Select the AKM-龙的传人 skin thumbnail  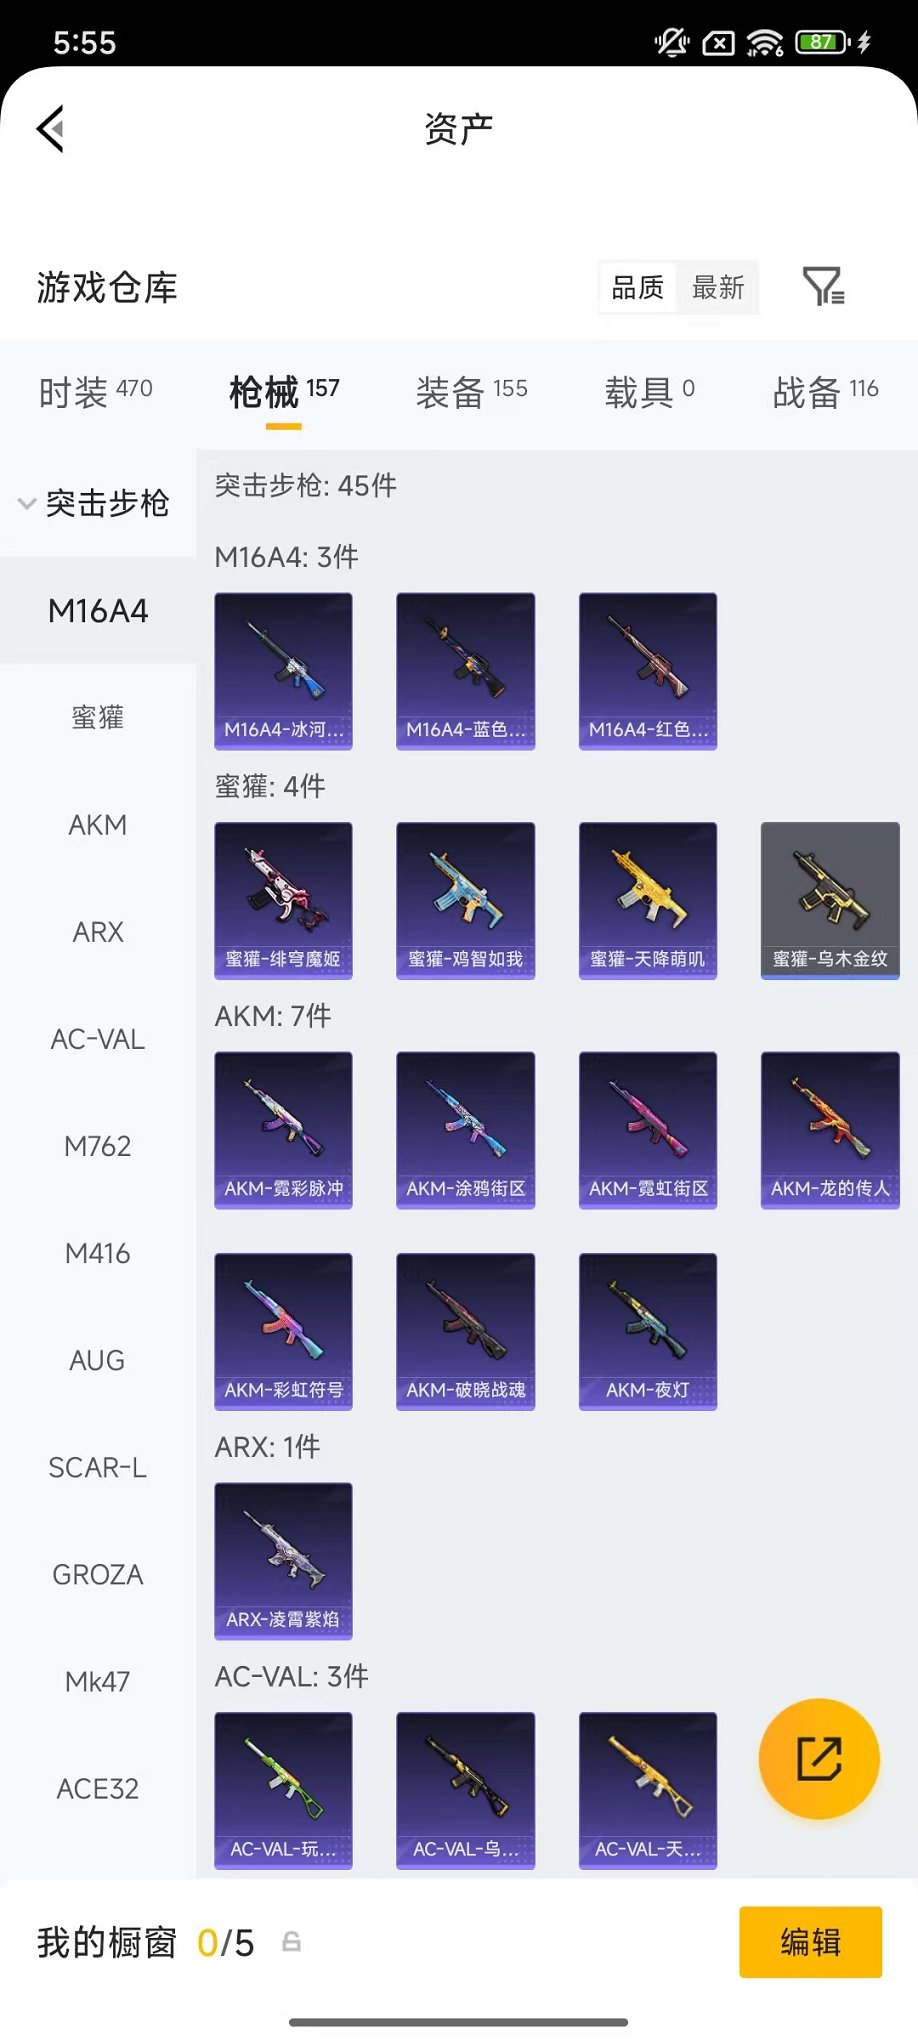click(x=830, y=1130)
